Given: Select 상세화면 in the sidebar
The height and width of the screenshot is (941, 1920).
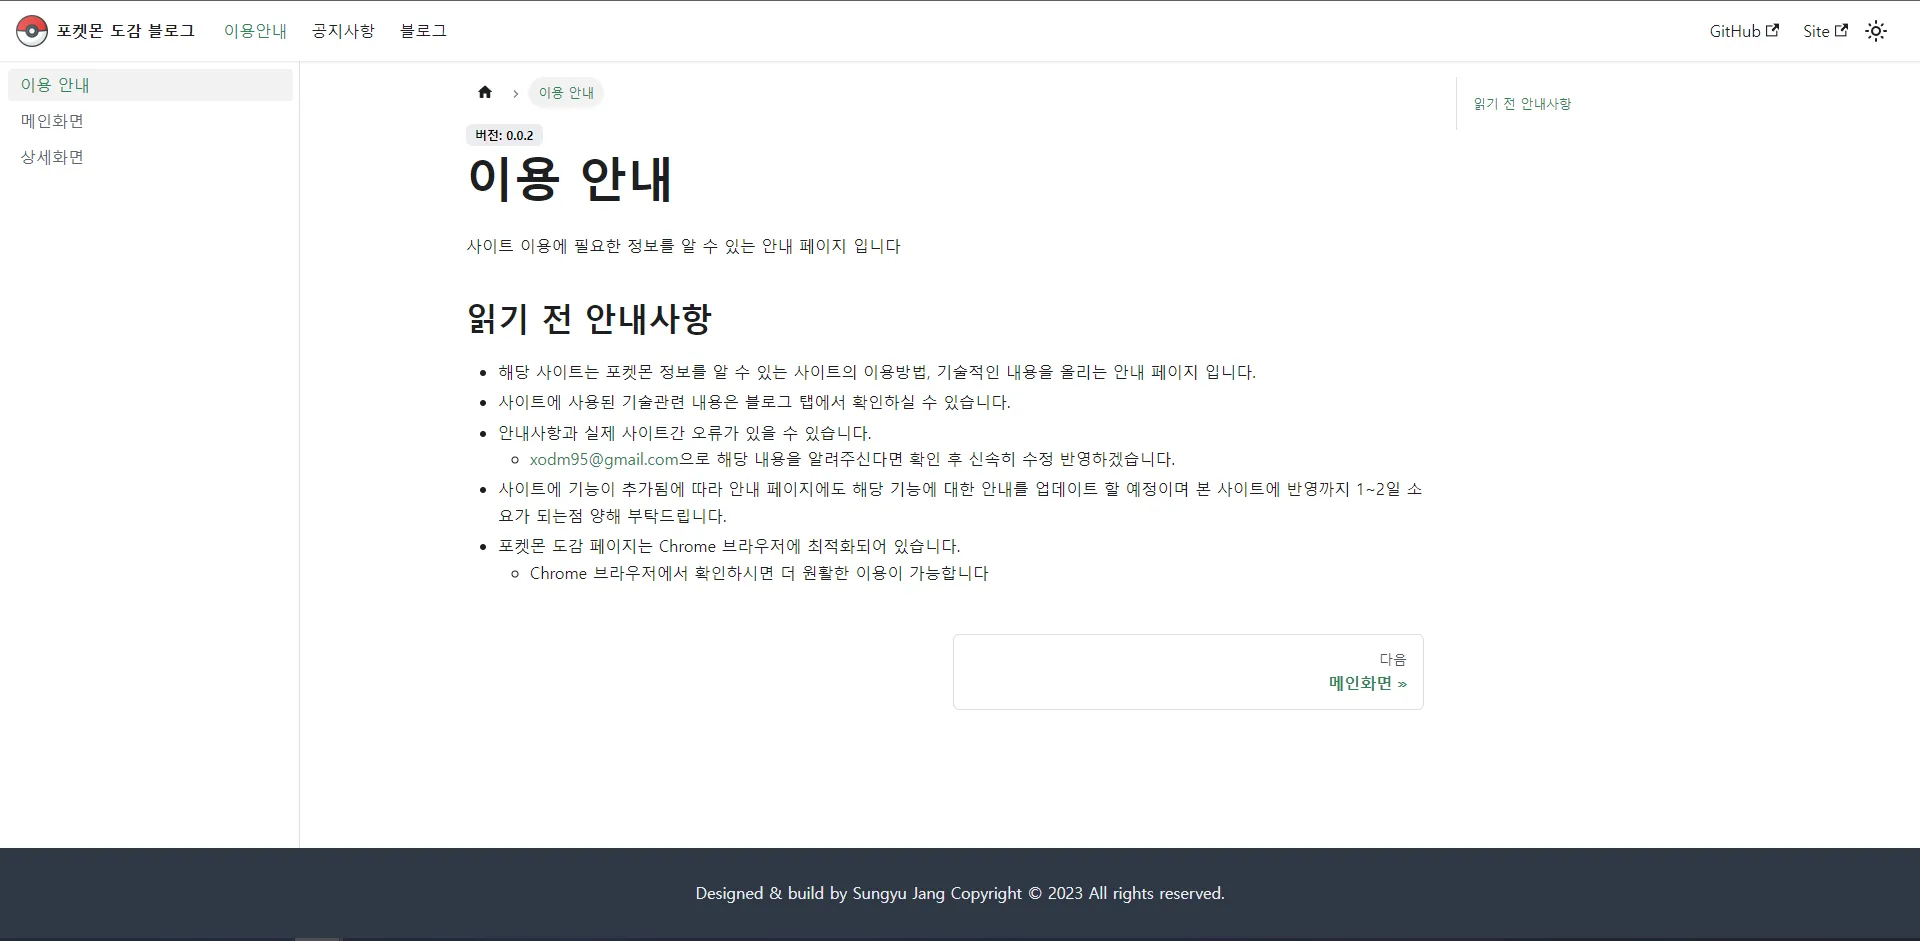Looking at the screenshot, I should coord(52,156).
